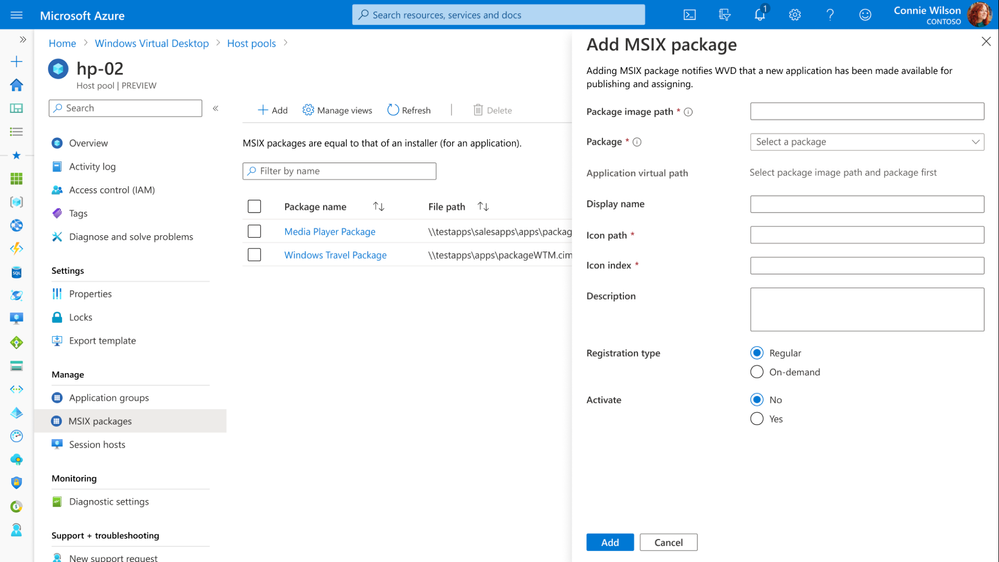
Task: Open Manage views in toolbar
Action: click(x=337, y=110)
